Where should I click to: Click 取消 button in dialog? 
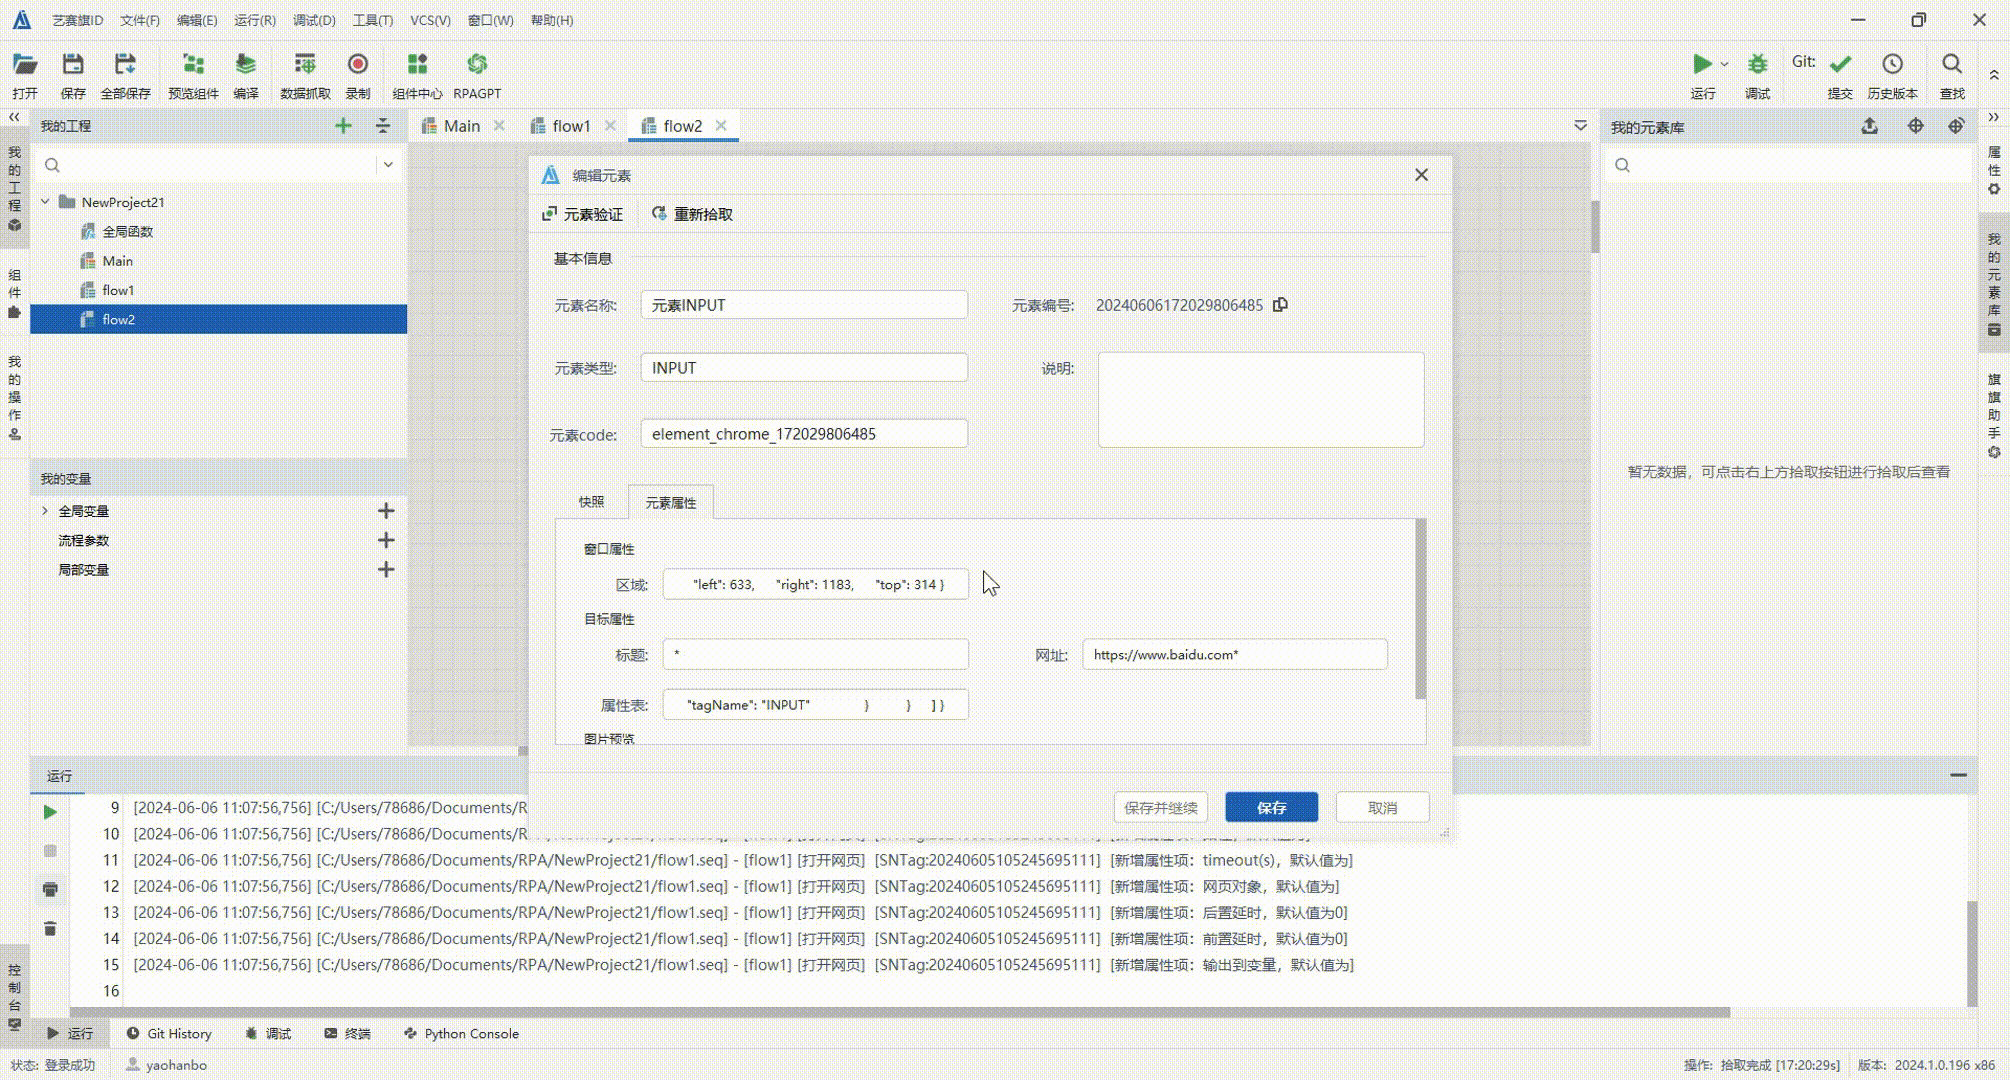(x=1383, y=807)
